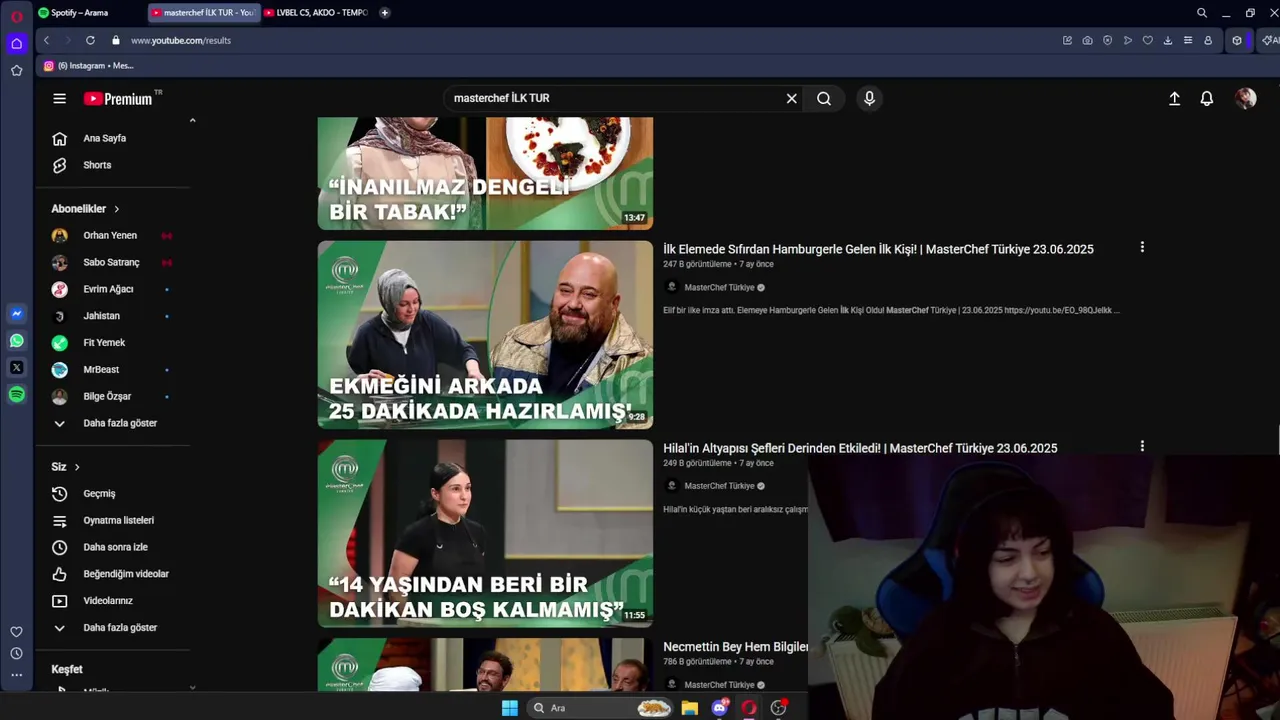Image resolution: width=1280 pixels, height=720 pixels.
Task: Open Messenger in Opera sidebar
Action: 16,314
